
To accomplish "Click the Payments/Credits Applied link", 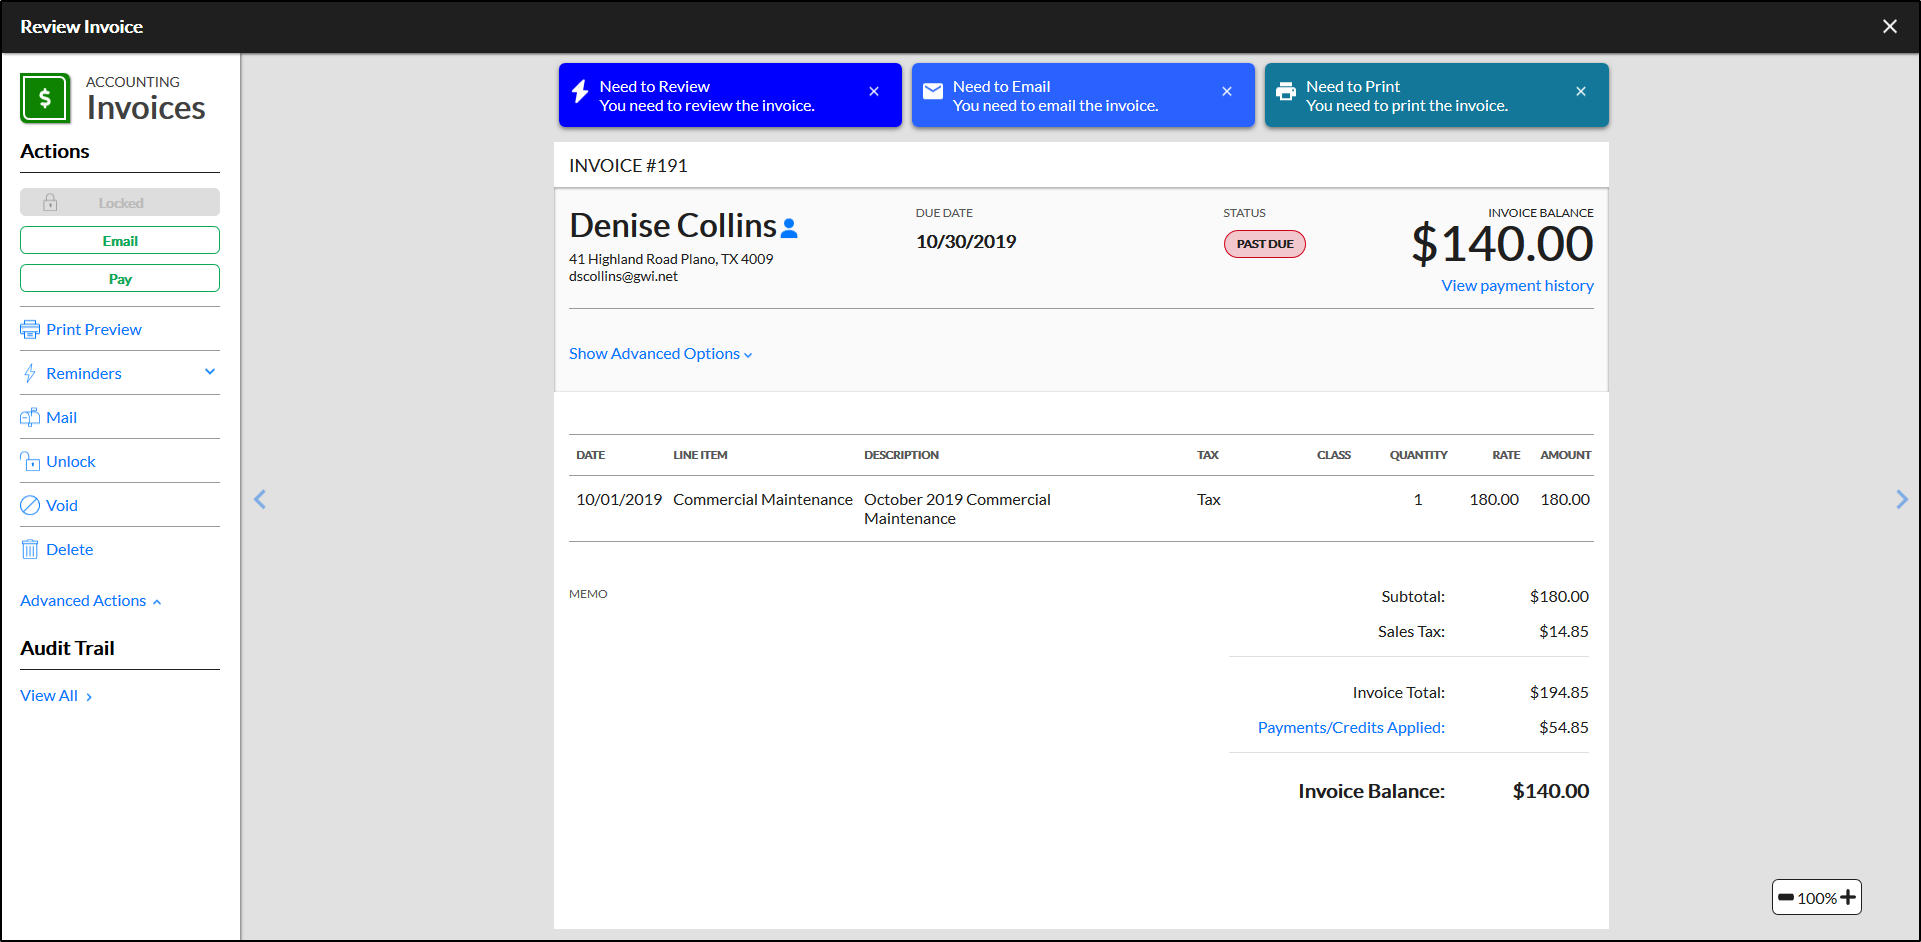I will pyautogui.click(x=1351, y=727).
